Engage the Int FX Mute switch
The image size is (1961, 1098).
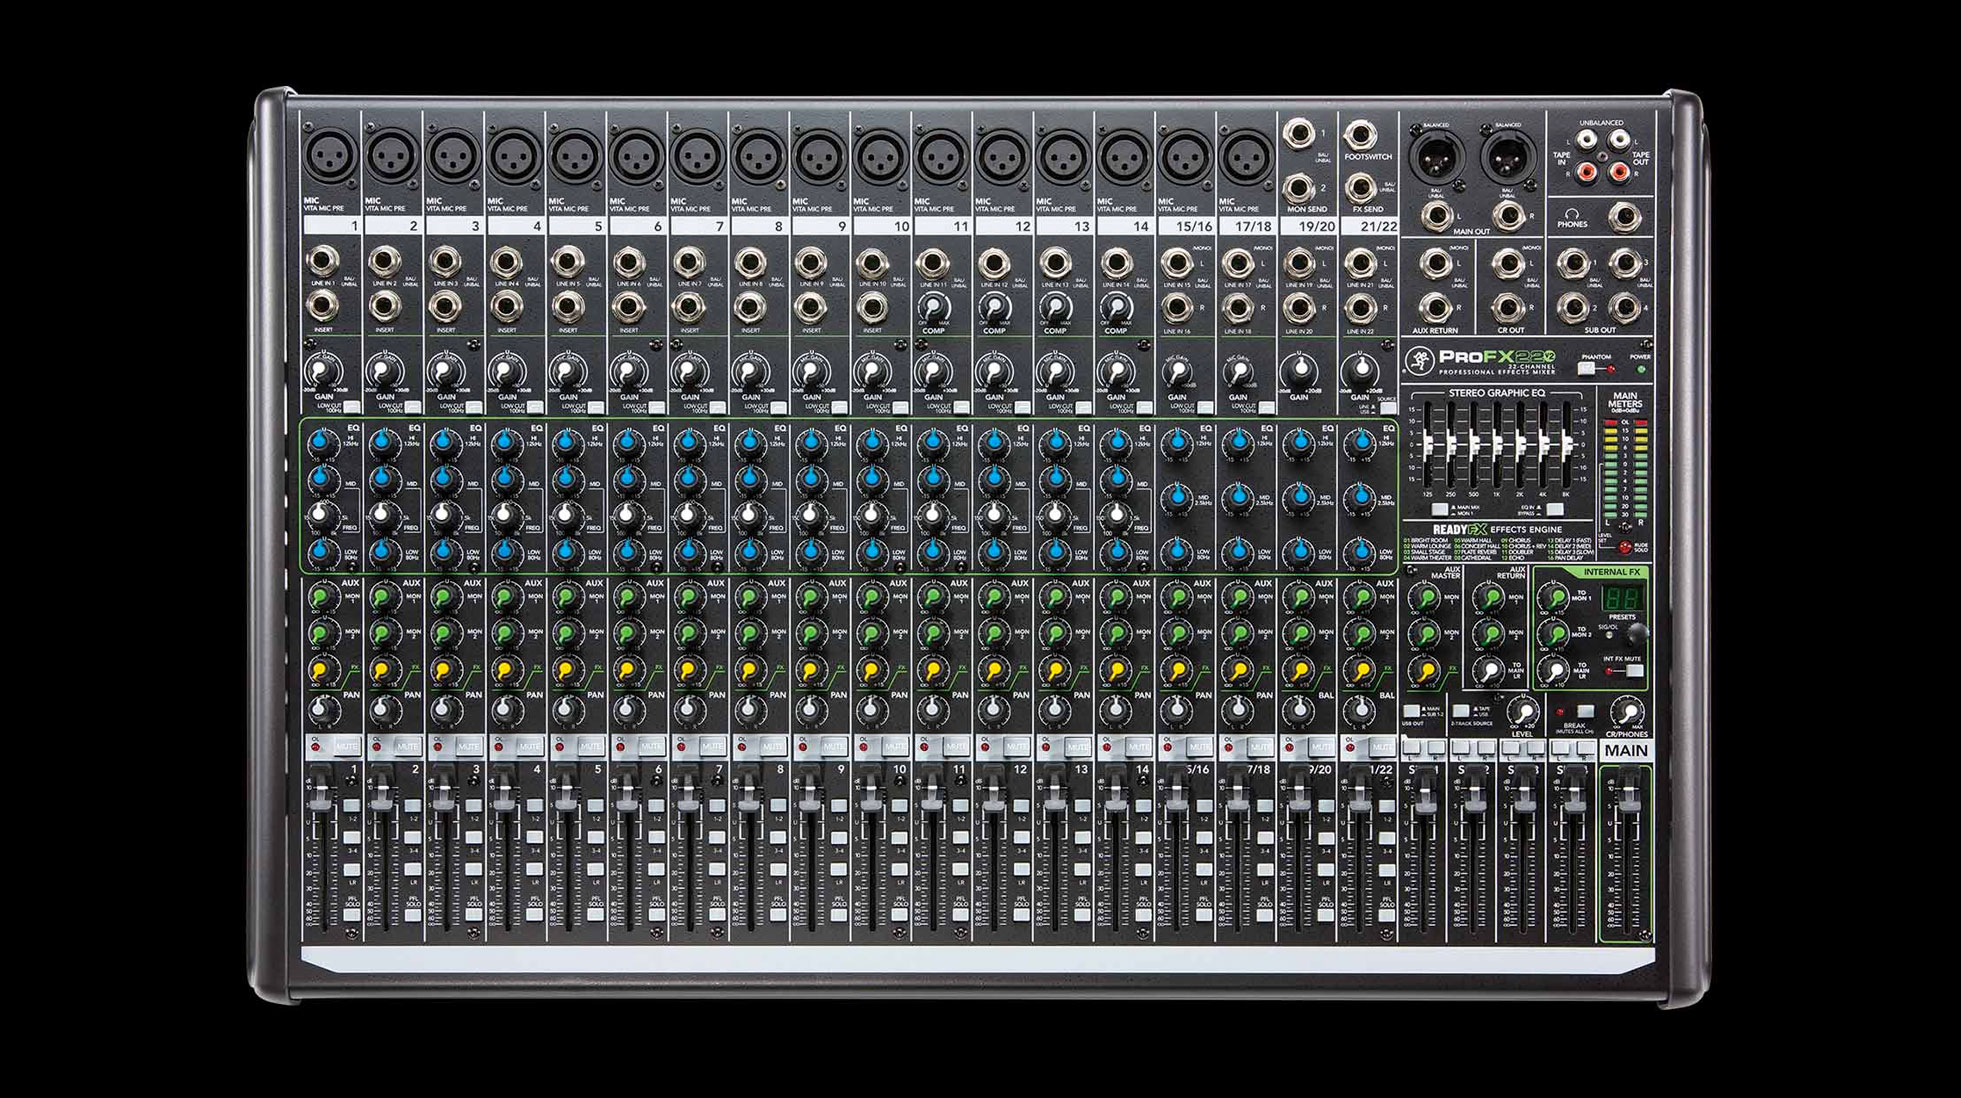coord(1635,671)
